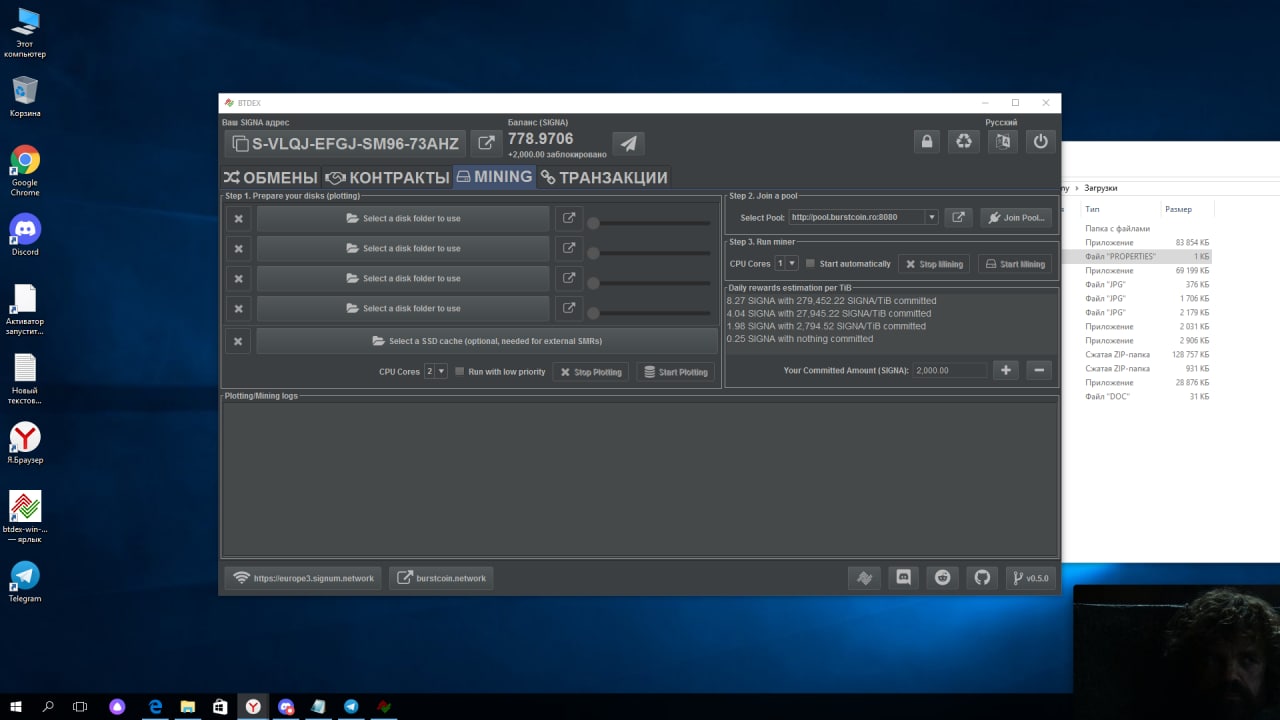Open the burstcoin.network explorer link button

tap(441, 578)
